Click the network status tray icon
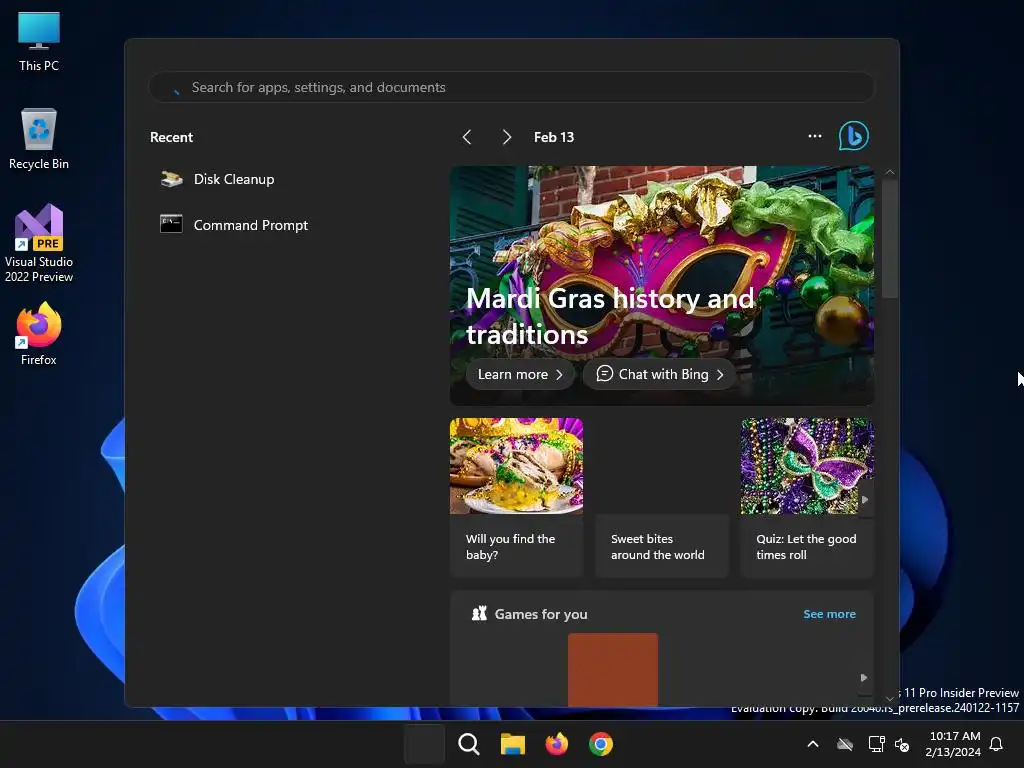Screen dimensions: 1024x768 point(876,744)
